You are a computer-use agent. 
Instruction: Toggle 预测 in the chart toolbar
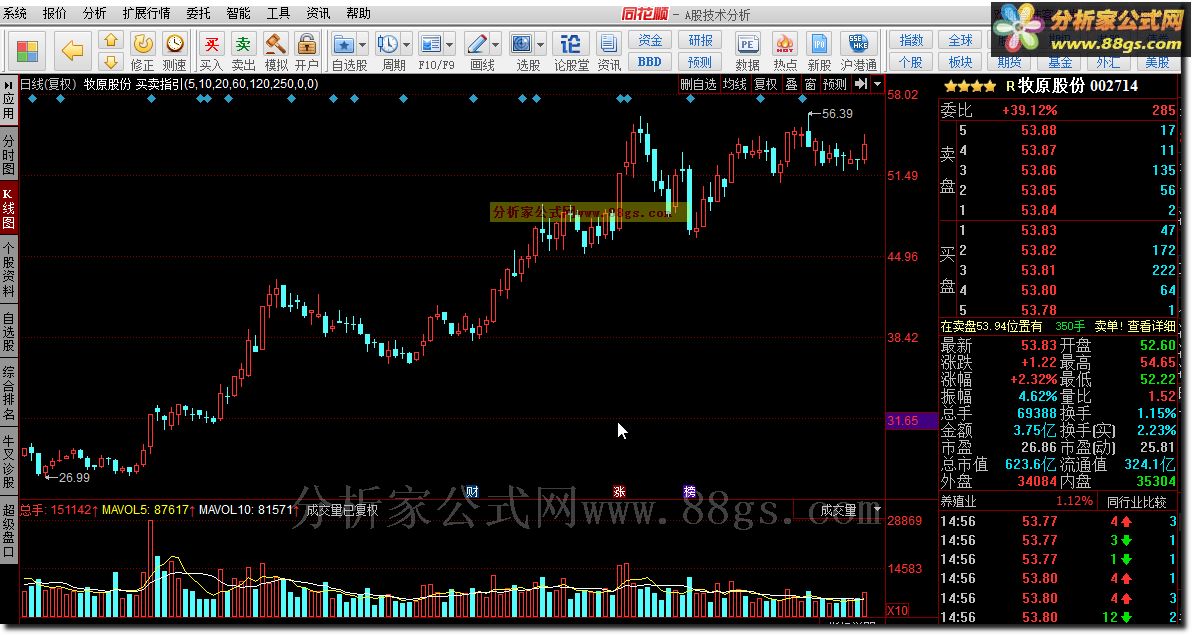click(835, 84)
